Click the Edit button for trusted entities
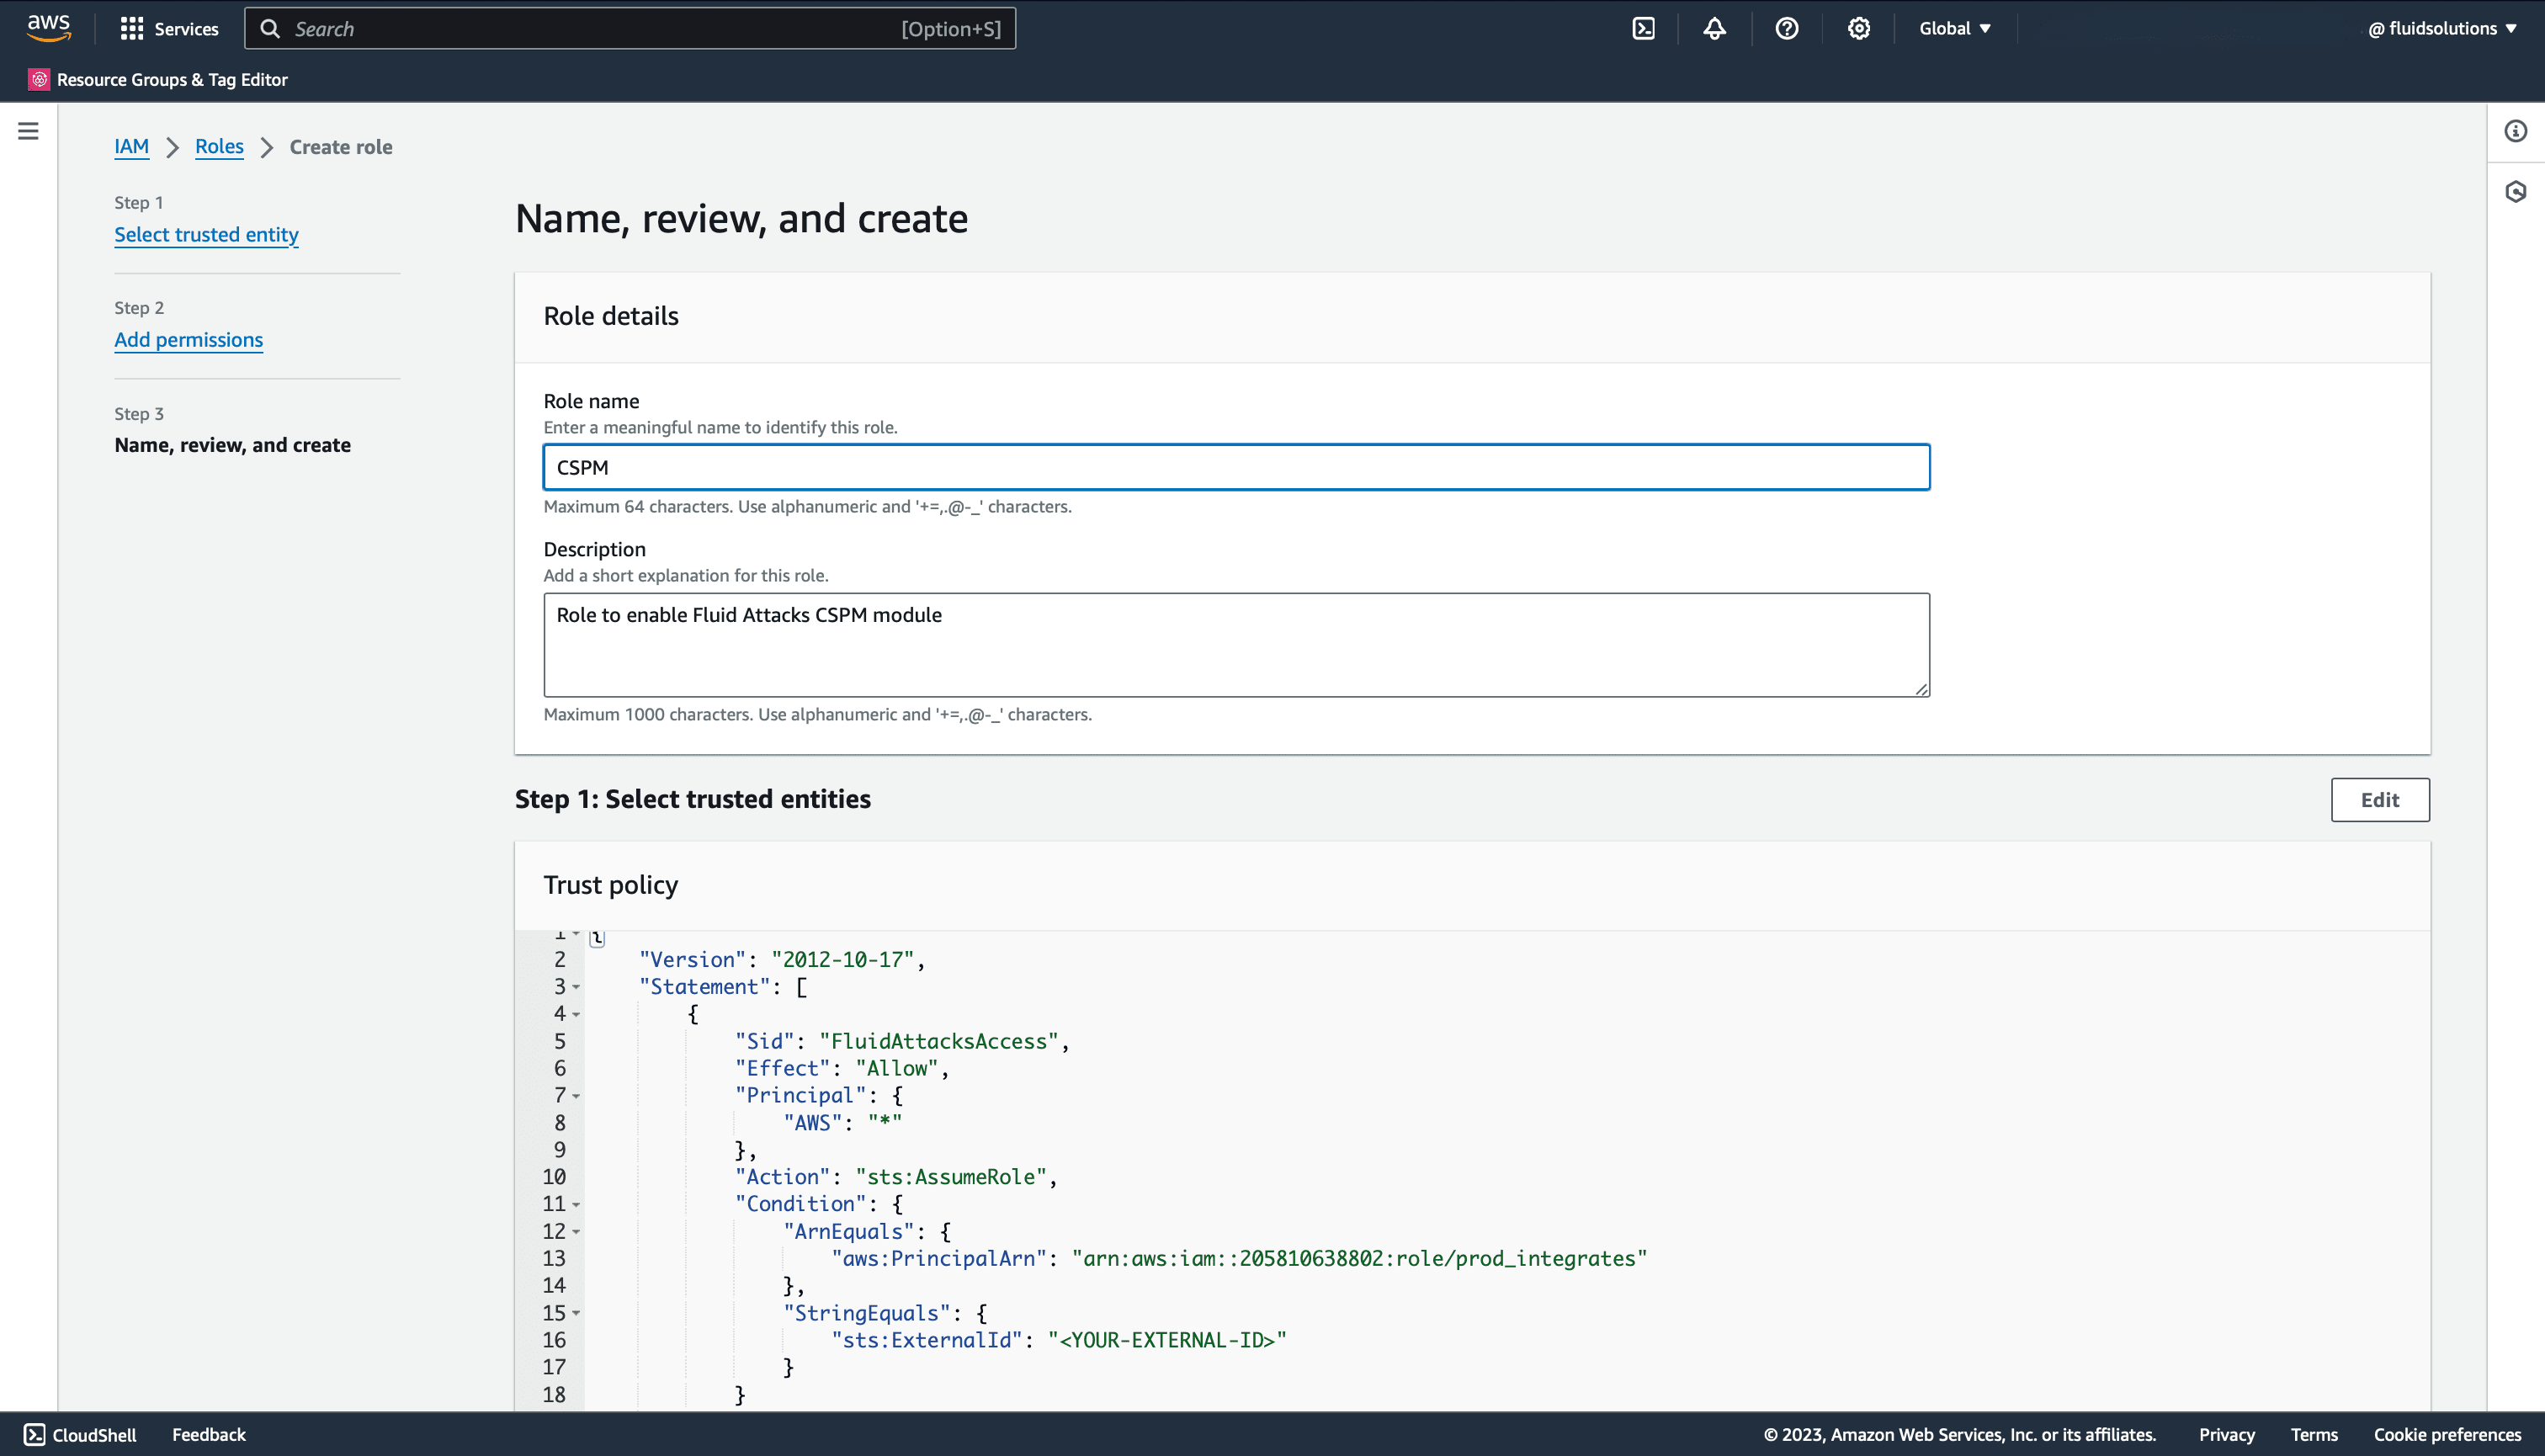This screenshot has width=2545, height=1456. point(2379,800)
